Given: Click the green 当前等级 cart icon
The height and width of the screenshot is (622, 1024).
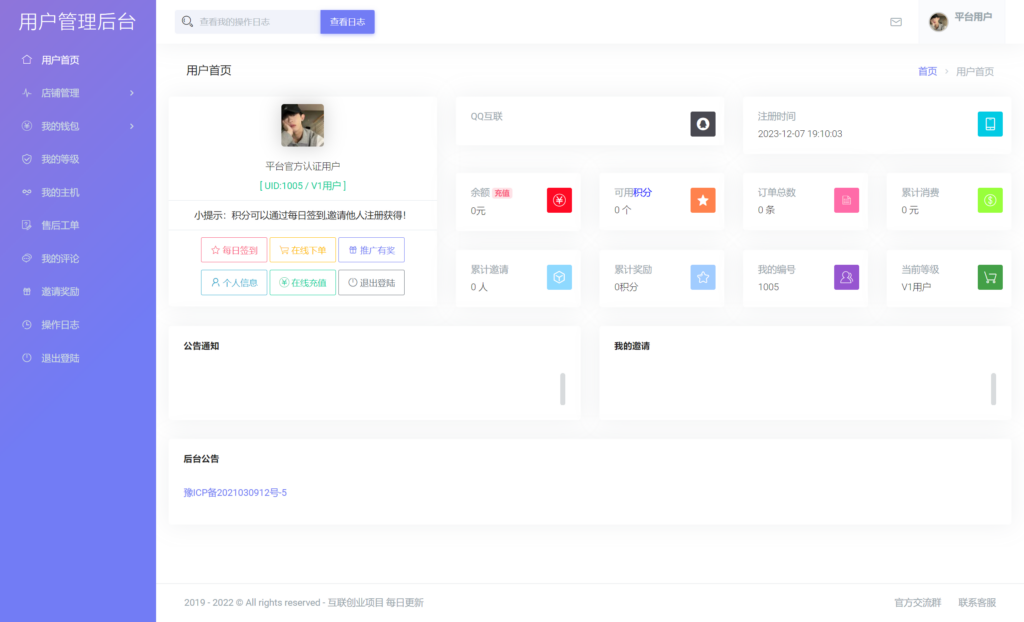Looking at the screenshot, I should (x=990, y=277).
